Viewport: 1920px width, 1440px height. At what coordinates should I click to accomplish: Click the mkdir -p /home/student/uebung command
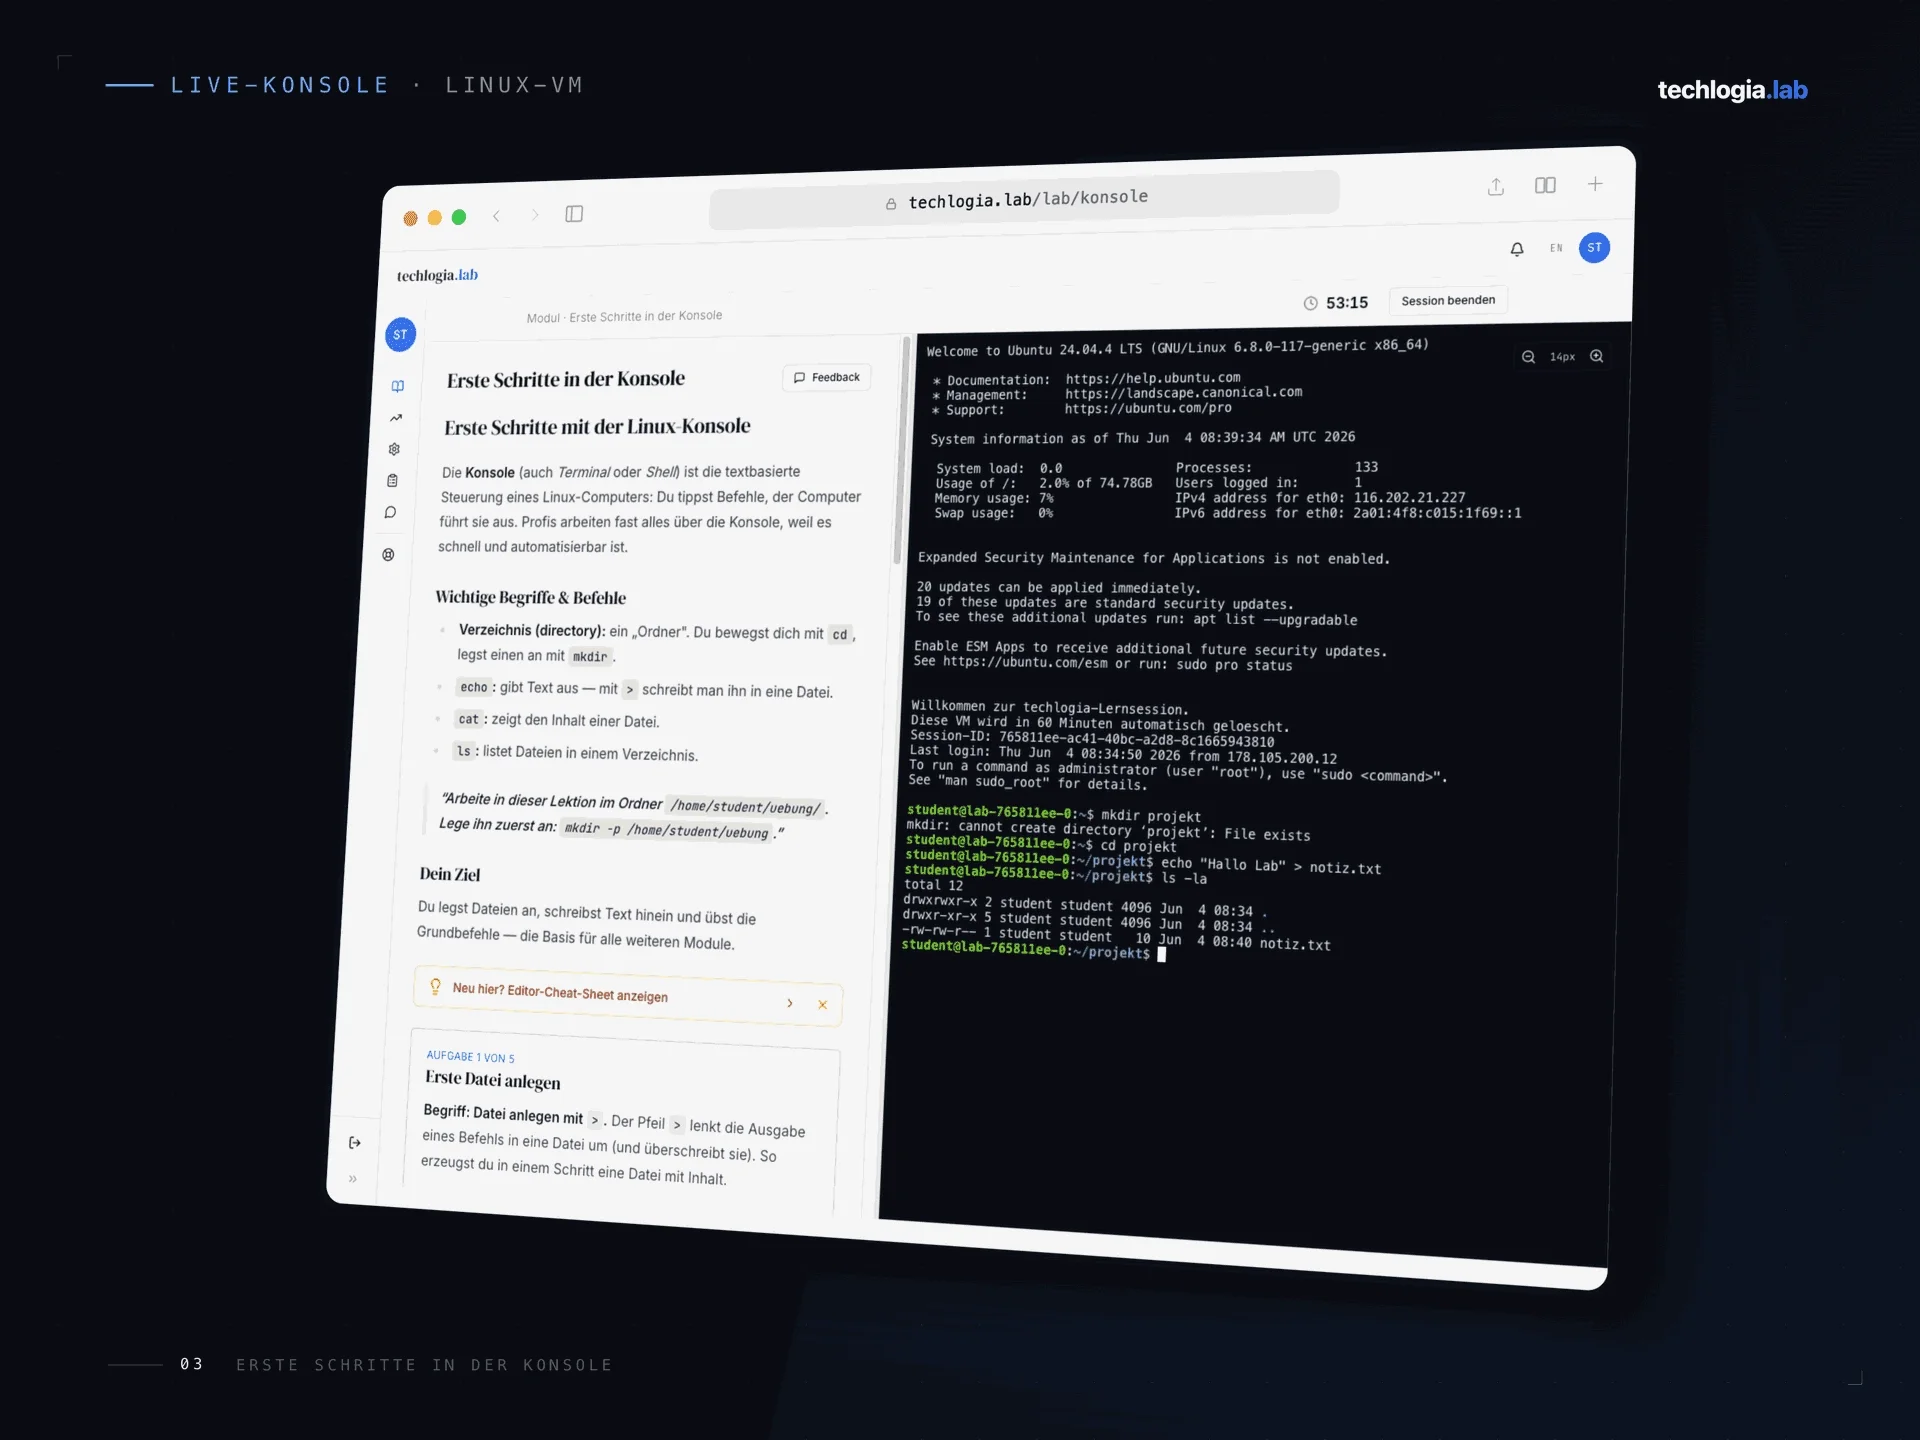tap(667, 830)
